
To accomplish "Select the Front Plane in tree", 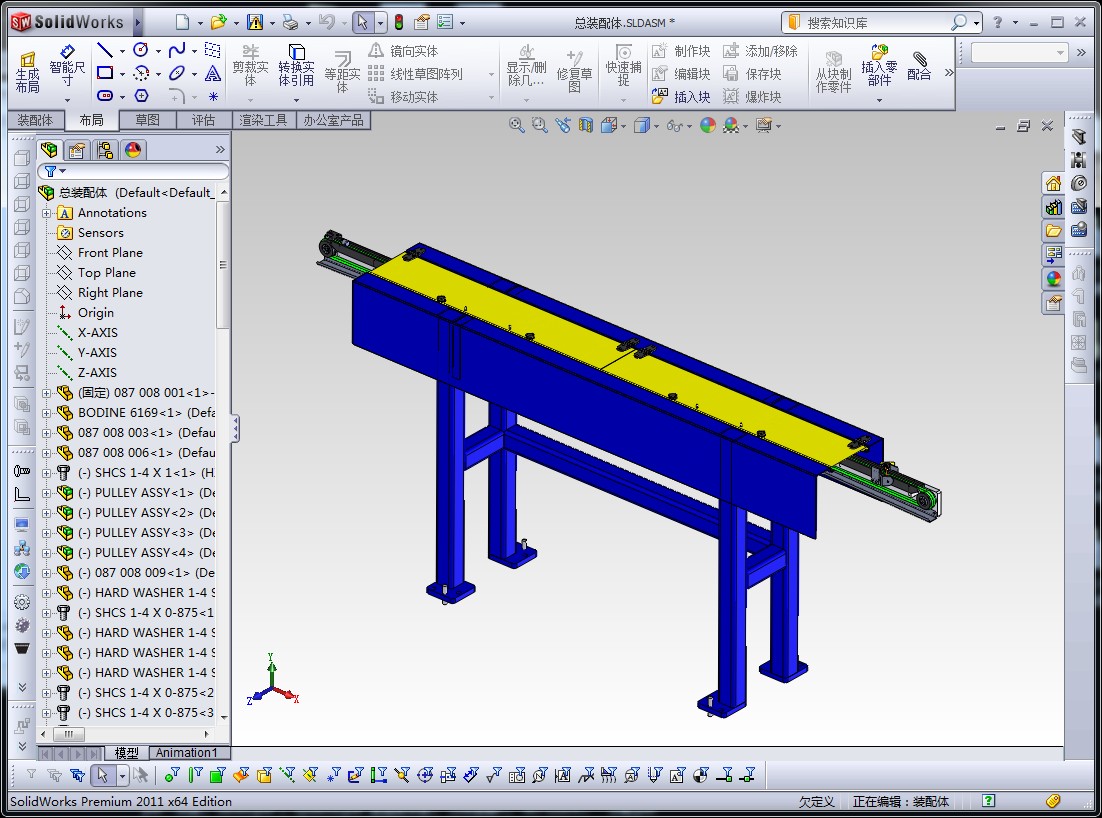I will click(110, 252).
